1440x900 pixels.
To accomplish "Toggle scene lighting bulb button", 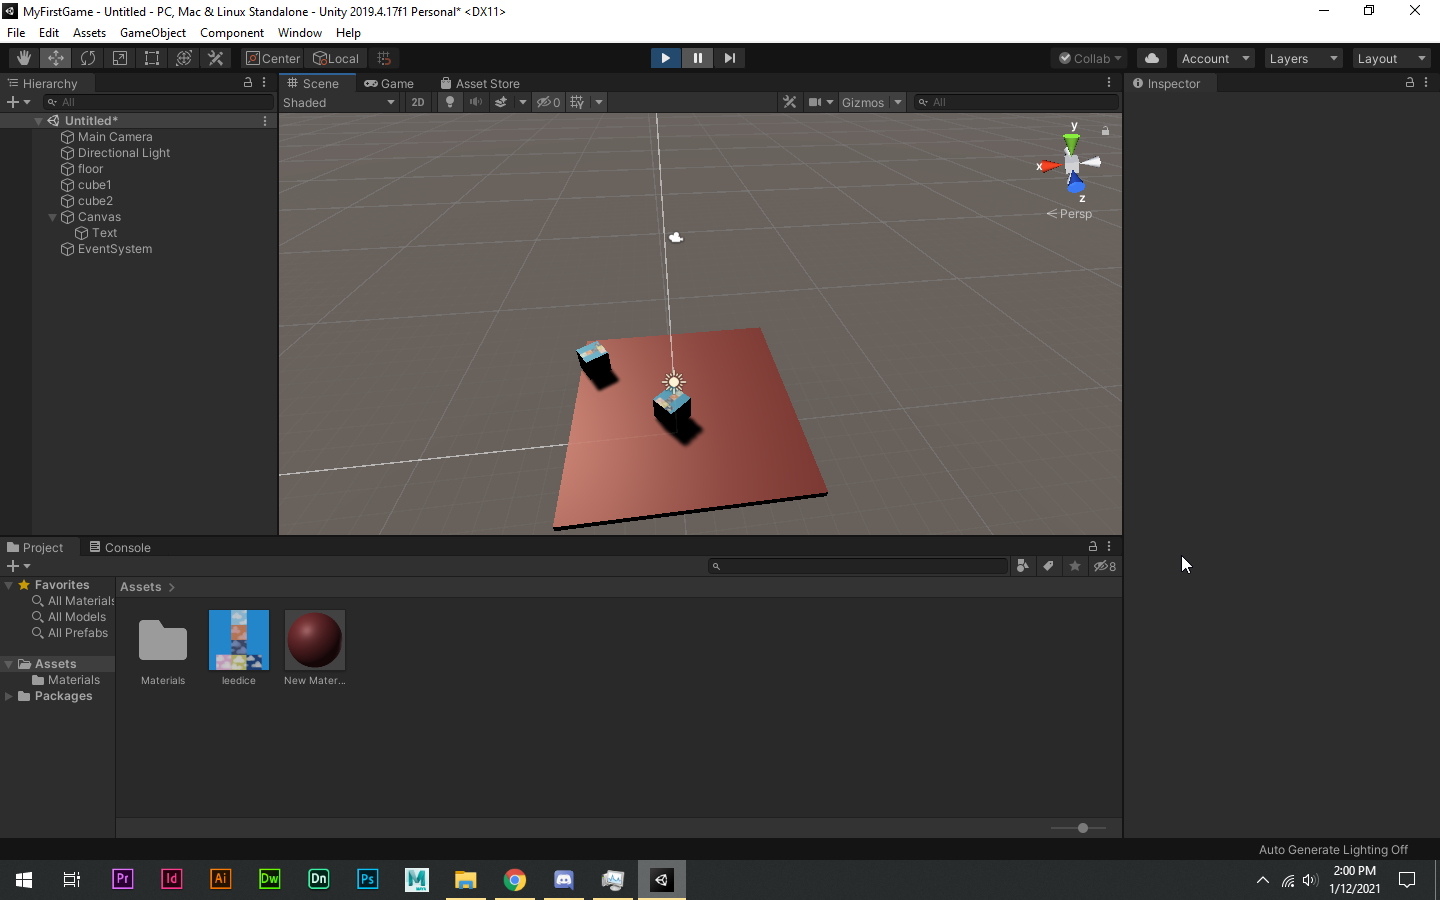I will (x=450, y=102).
